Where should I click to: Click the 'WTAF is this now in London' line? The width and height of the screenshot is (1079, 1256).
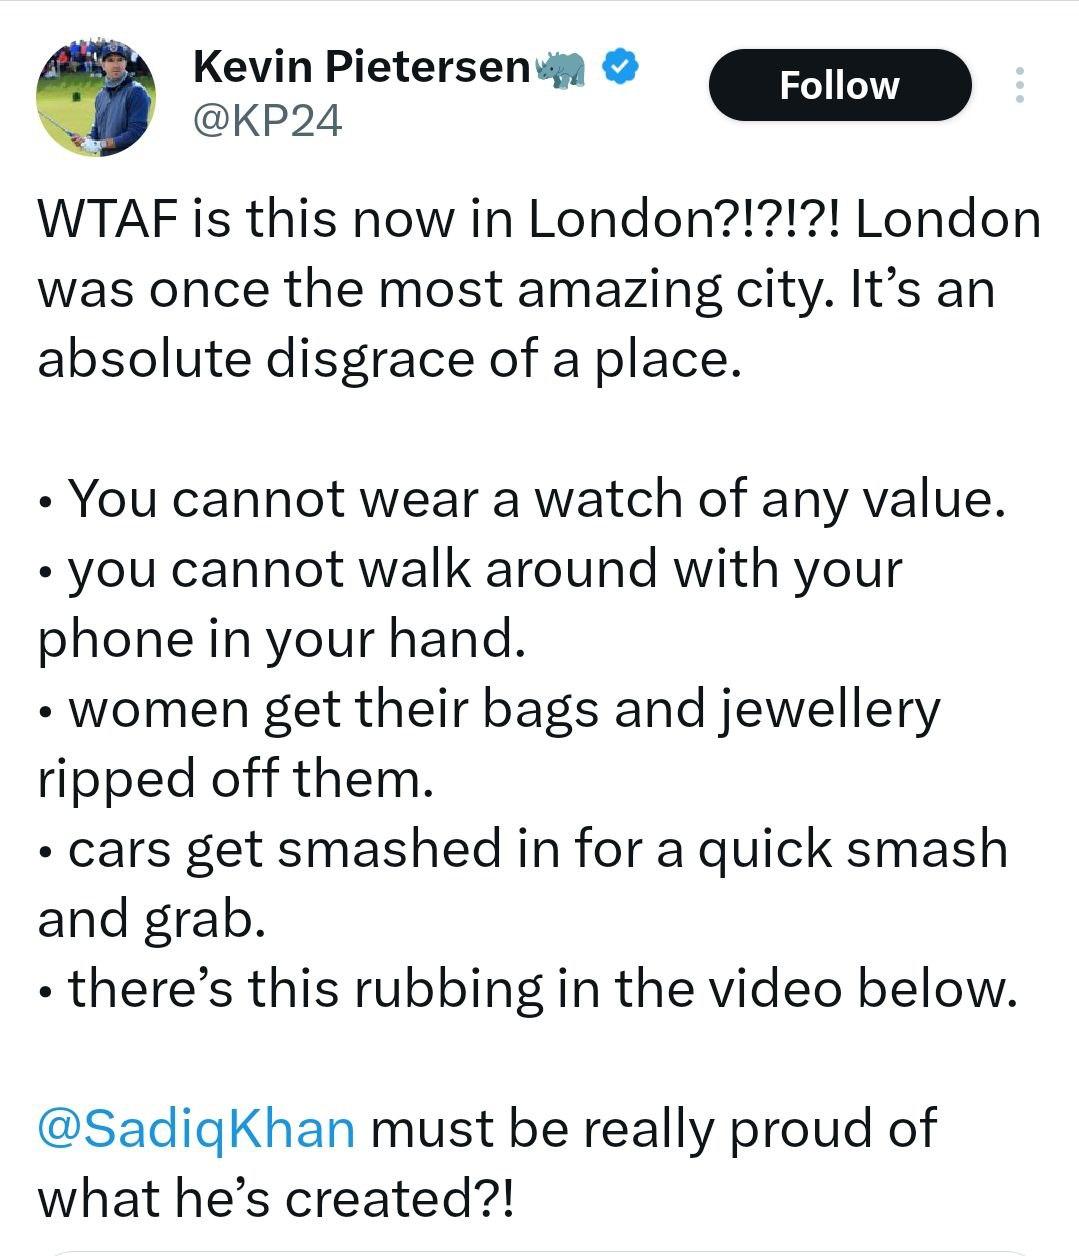click(539, 219)
